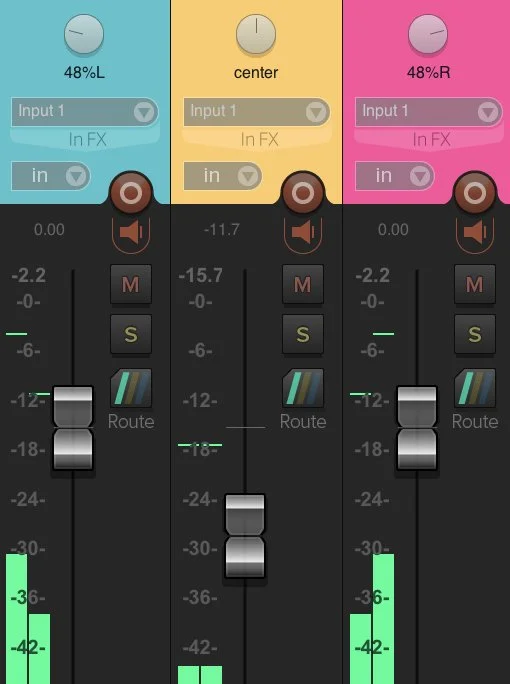Click the 0.00 volume readout on blue track
Screen dimensions: 510x684
click(49, 229)
